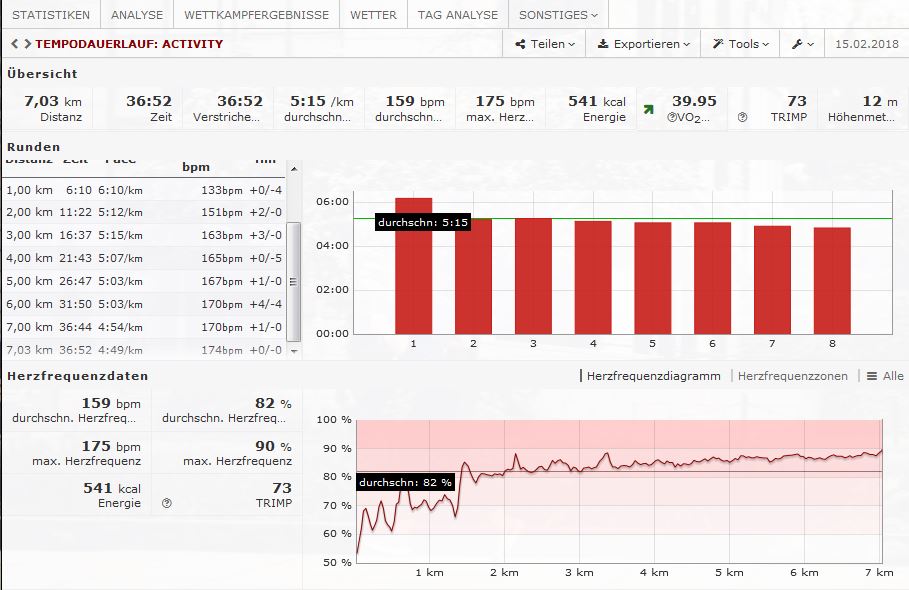Show Alle heart rate chart options
This screenshot has width=909, height=590.
coord(884,376)
